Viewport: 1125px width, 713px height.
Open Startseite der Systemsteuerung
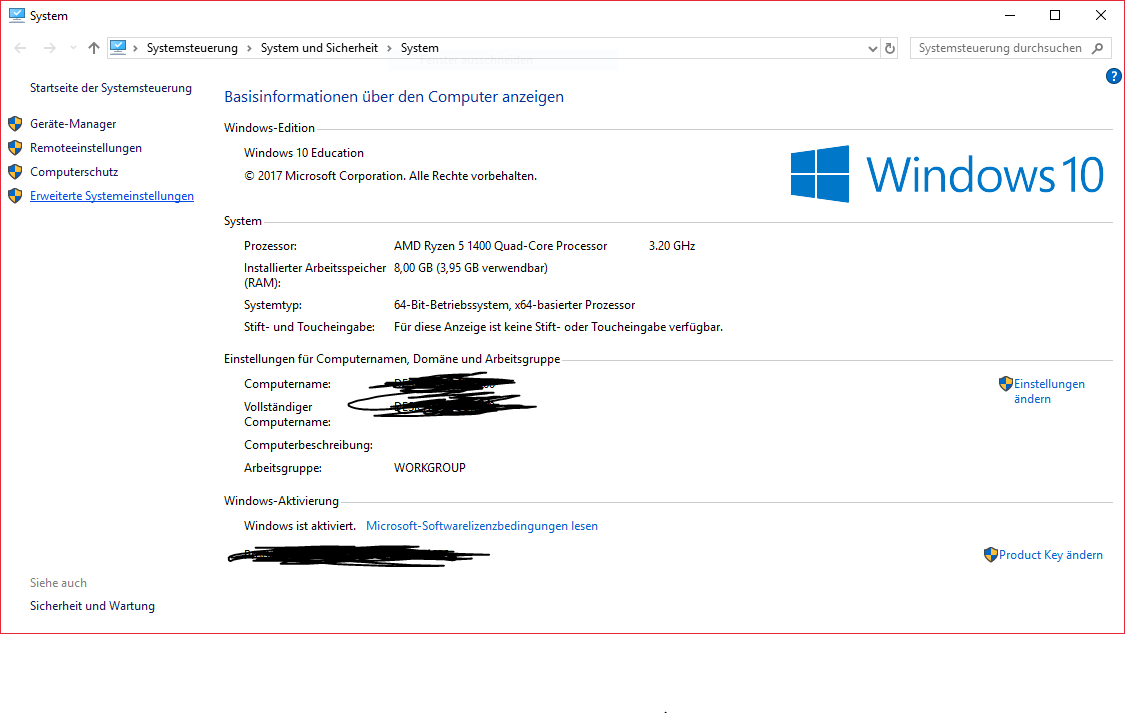[111, 88]
